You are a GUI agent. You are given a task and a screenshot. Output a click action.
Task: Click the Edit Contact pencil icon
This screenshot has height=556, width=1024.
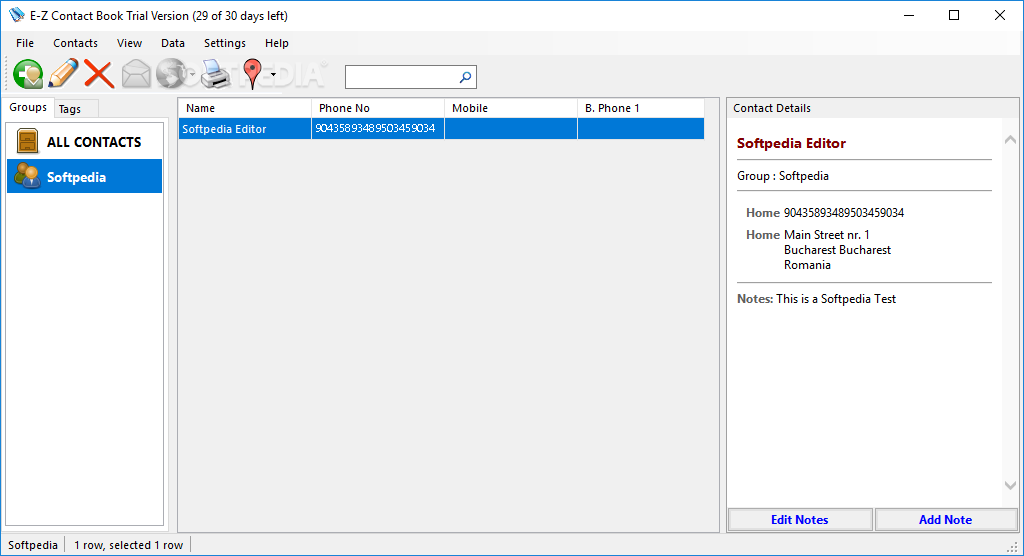(63, 73)
